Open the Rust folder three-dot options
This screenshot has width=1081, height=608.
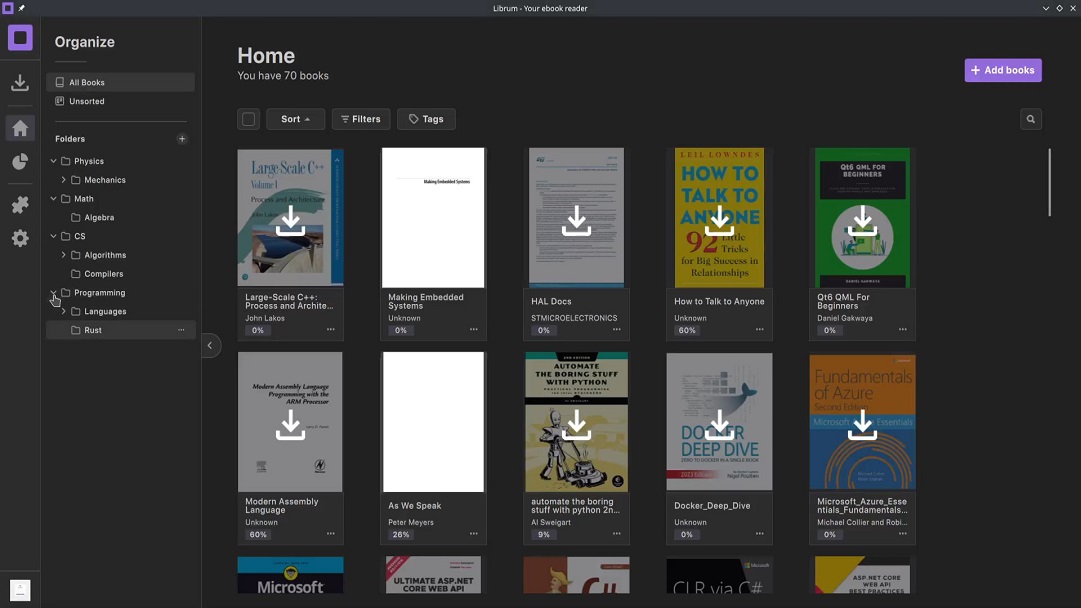[181, 330]
